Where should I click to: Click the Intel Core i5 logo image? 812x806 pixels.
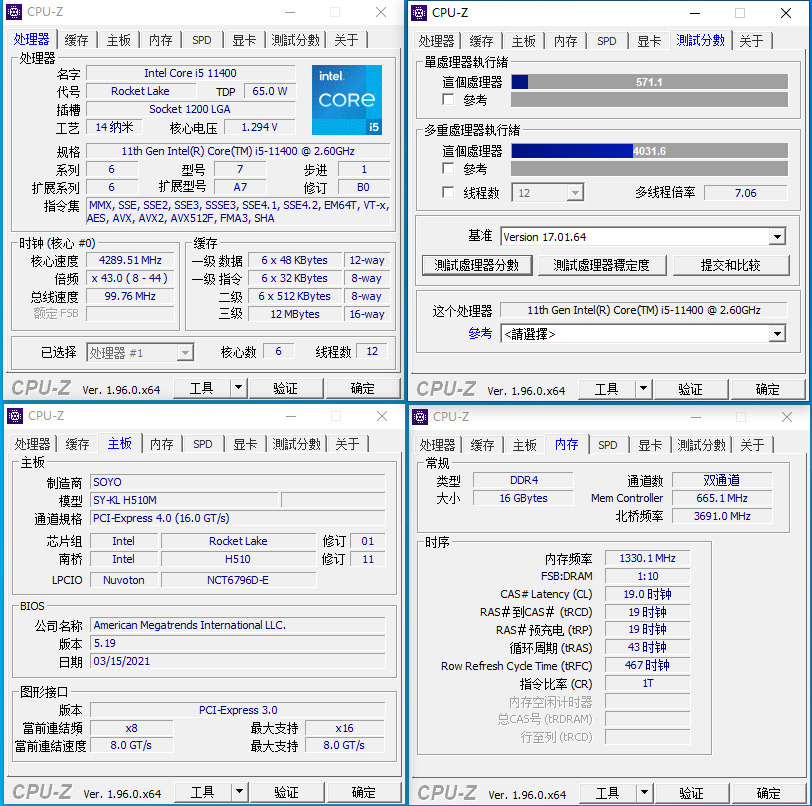[x=347, y=100]
